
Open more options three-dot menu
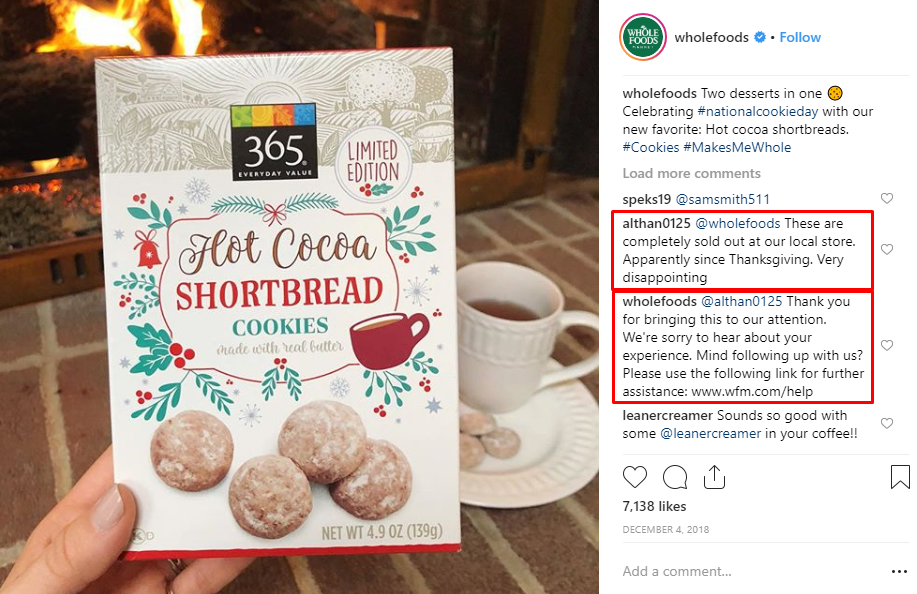(899, 571)
